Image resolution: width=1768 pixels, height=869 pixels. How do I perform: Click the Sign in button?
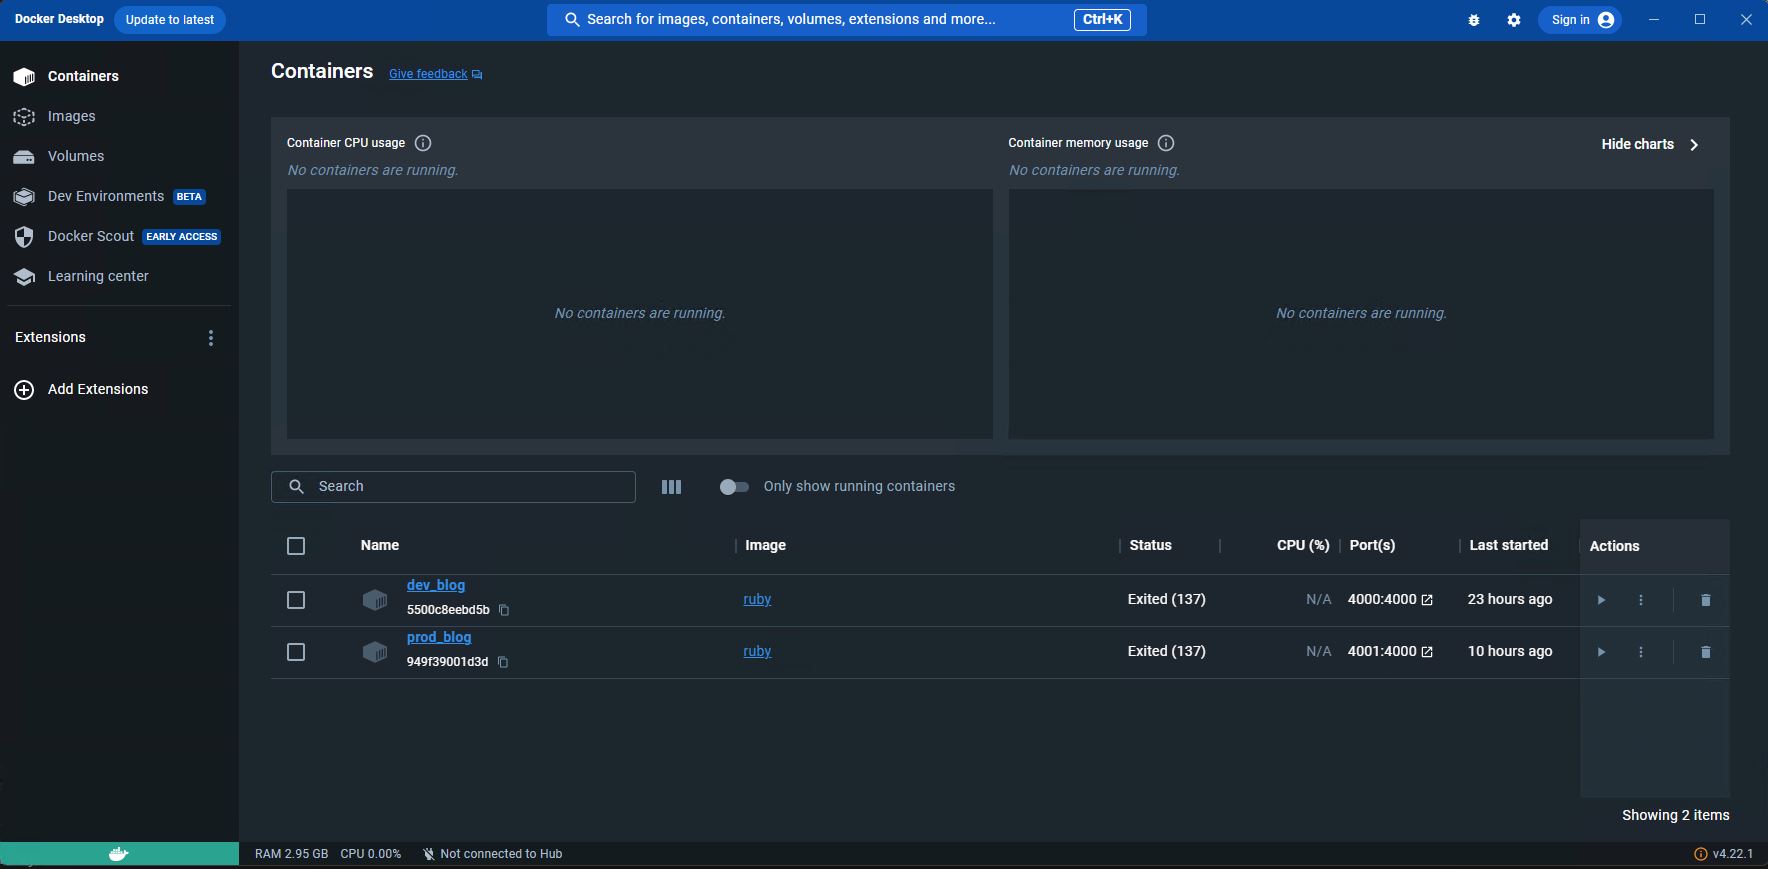(x=1582, y=20)
